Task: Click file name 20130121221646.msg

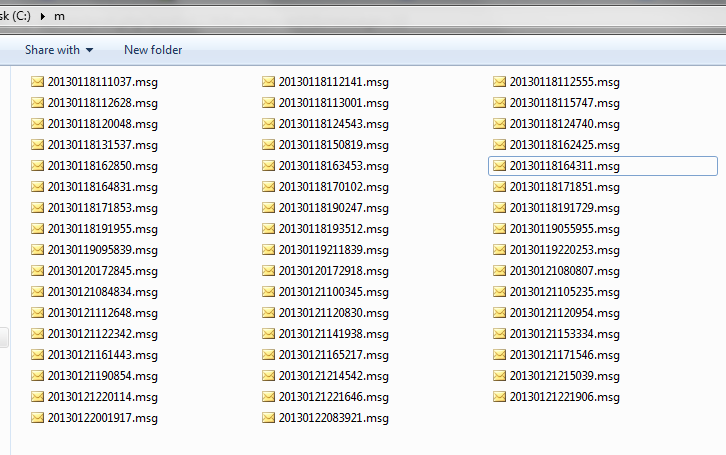Action: pos(334,397)
